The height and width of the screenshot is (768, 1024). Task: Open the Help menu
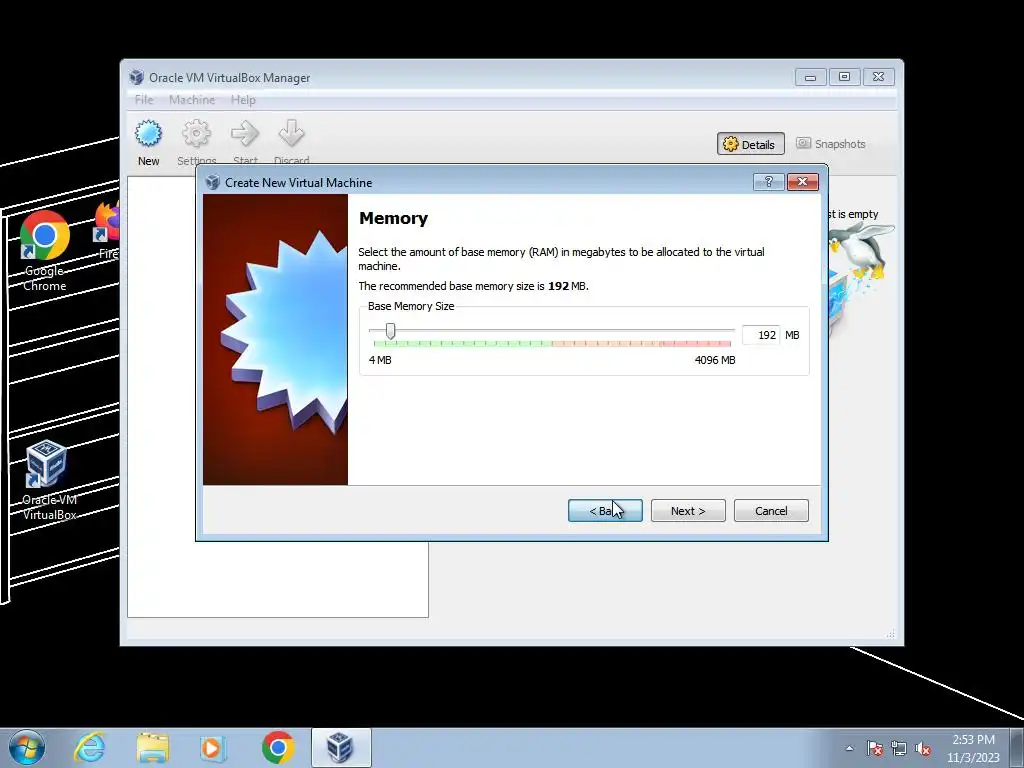point(243,100)
